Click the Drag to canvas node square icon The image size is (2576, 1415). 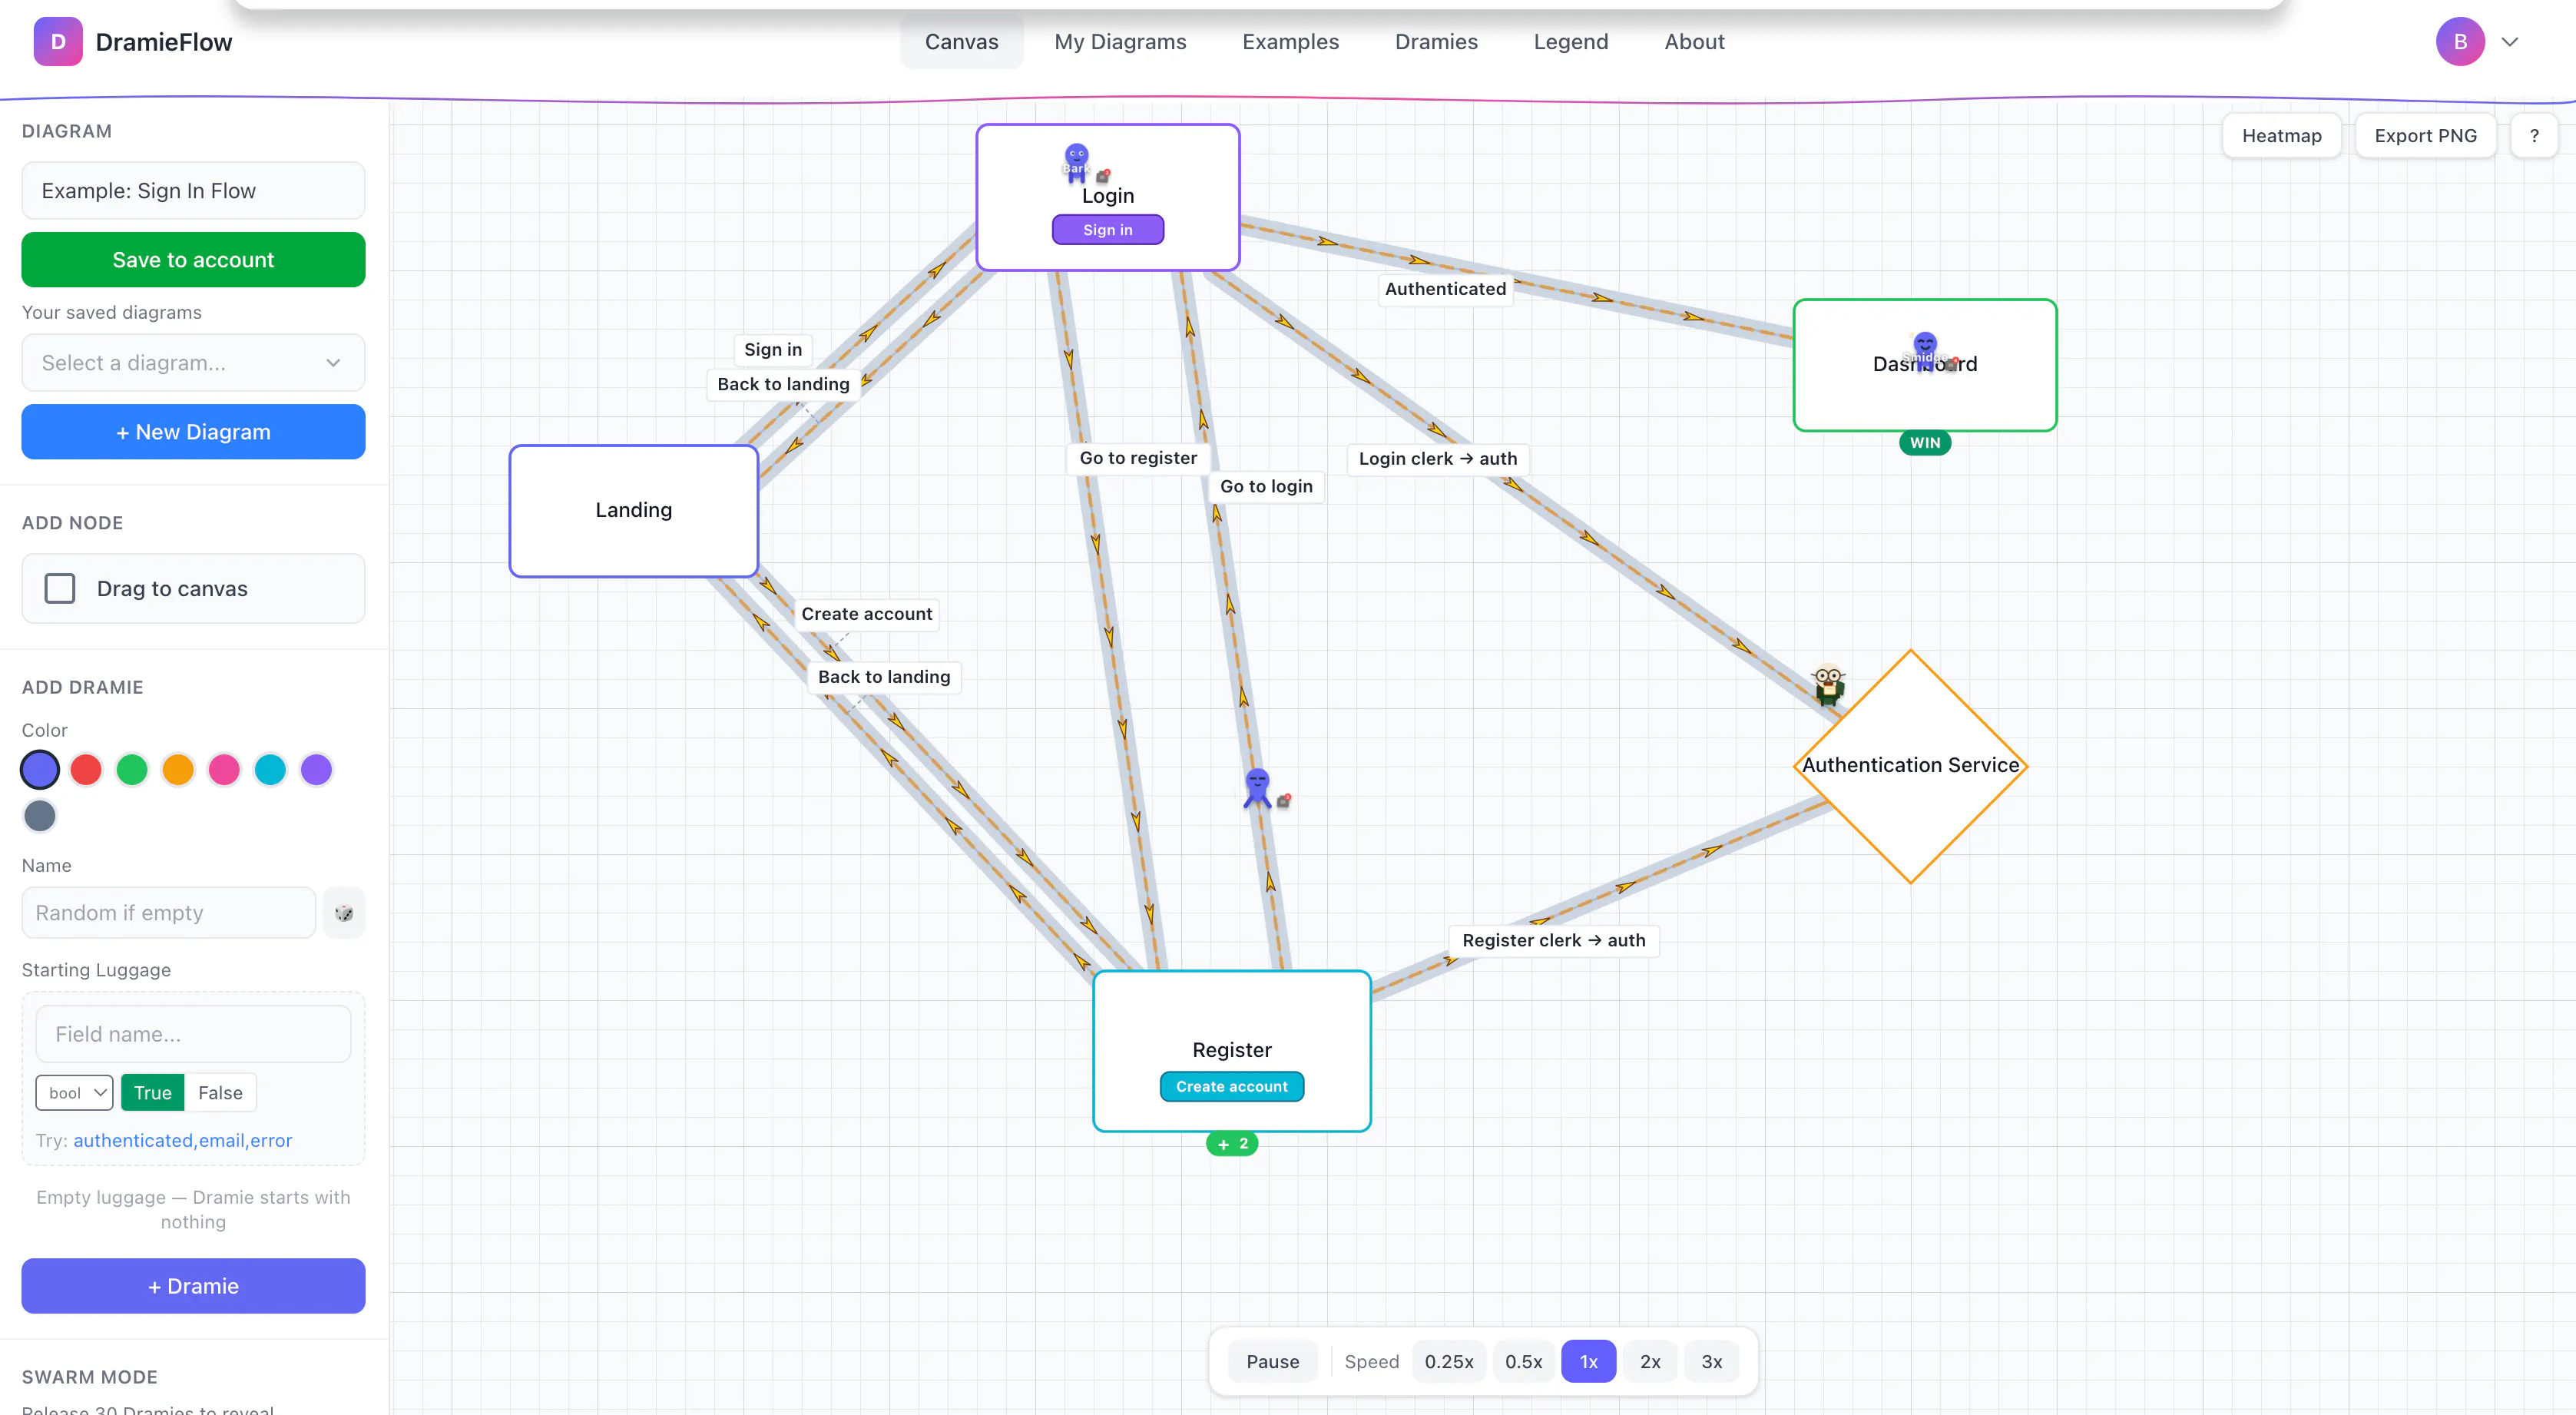click(x=60, y=588)
